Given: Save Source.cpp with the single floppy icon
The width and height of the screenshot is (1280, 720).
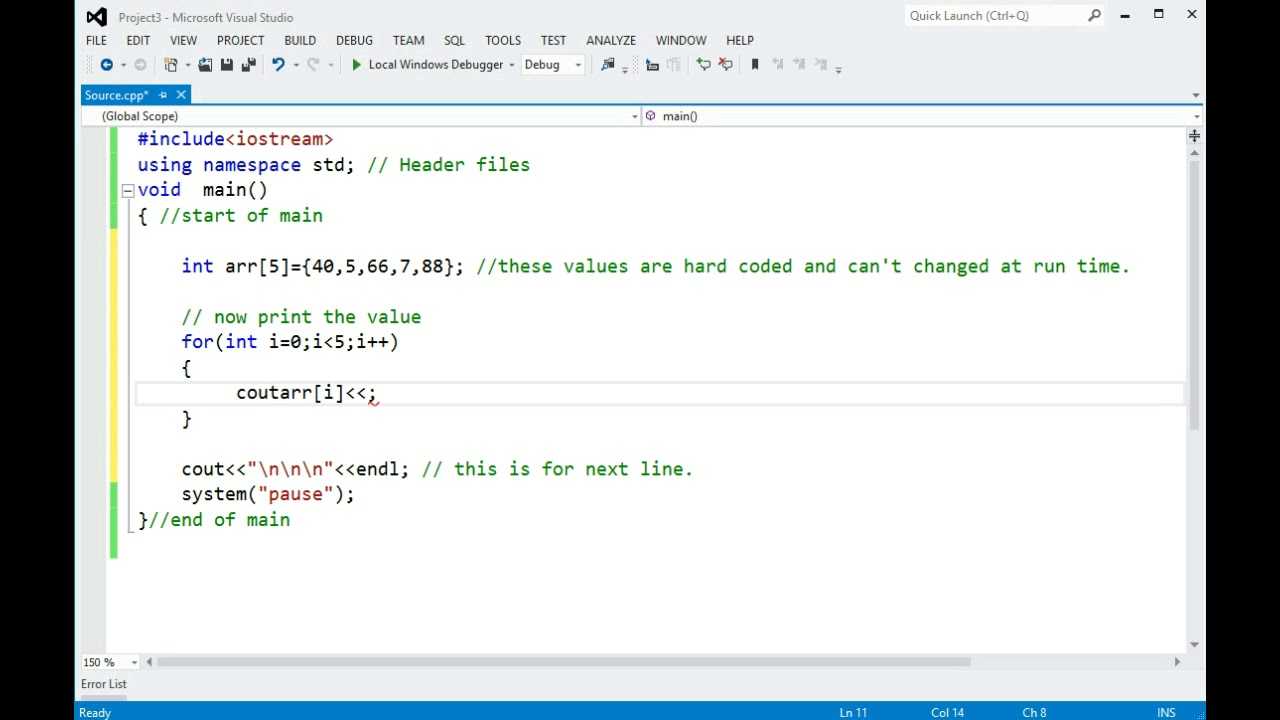Looking at the screenshot, I should click(x=227, y=65).
